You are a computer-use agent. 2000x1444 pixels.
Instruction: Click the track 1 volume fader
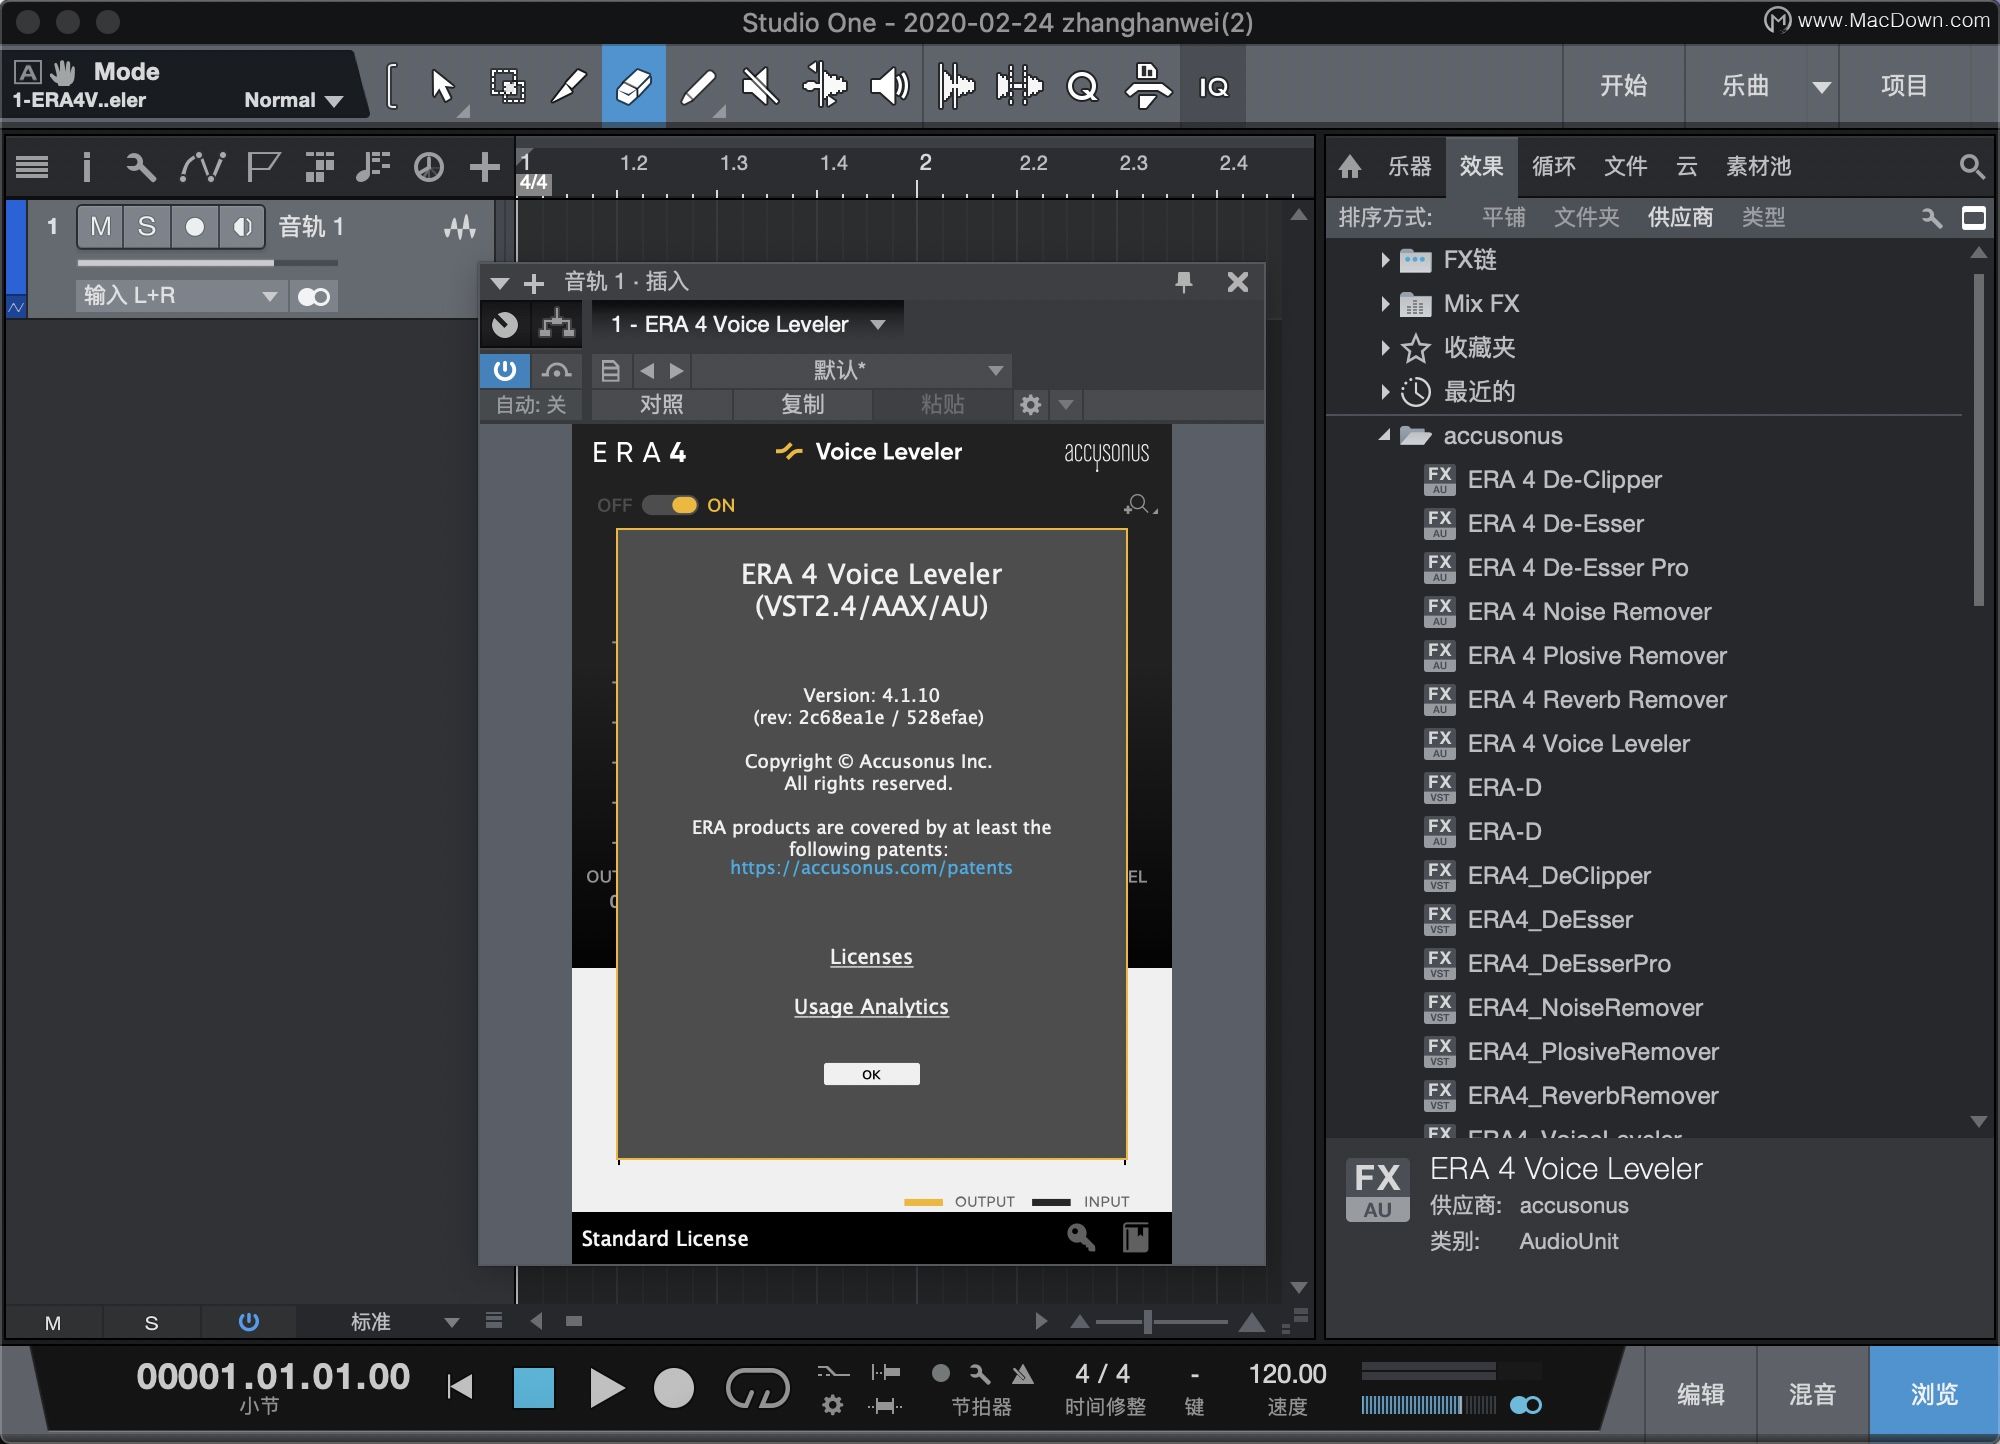(x=206, y=263)
